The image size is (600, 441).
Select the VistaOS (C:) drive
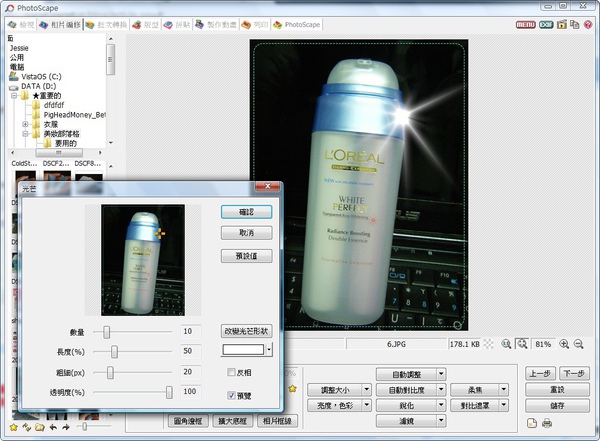pos(41,77)
